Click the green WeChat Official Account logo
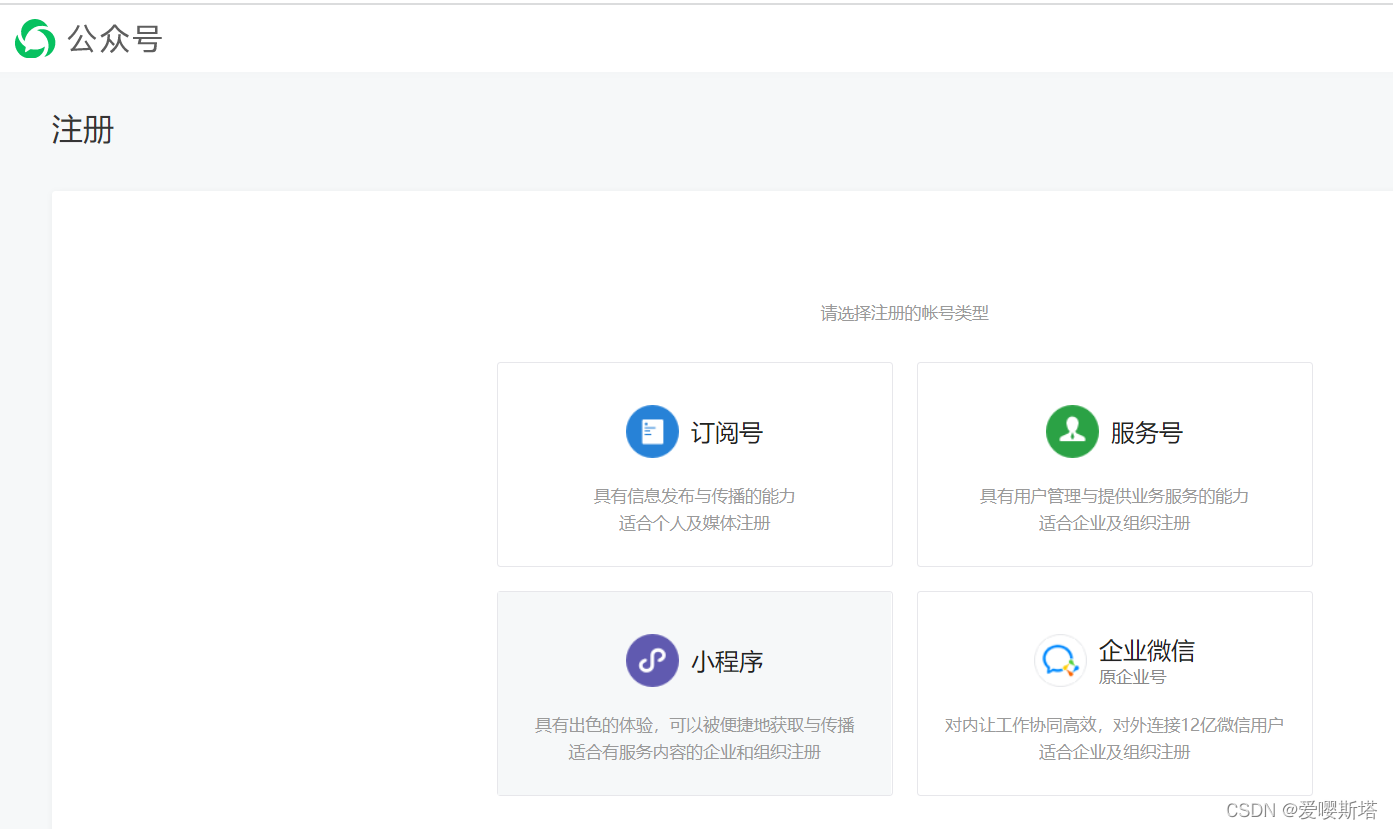The height and width of the screenshot is (829, 1393). pyautogui.click(x=35, y=39)
